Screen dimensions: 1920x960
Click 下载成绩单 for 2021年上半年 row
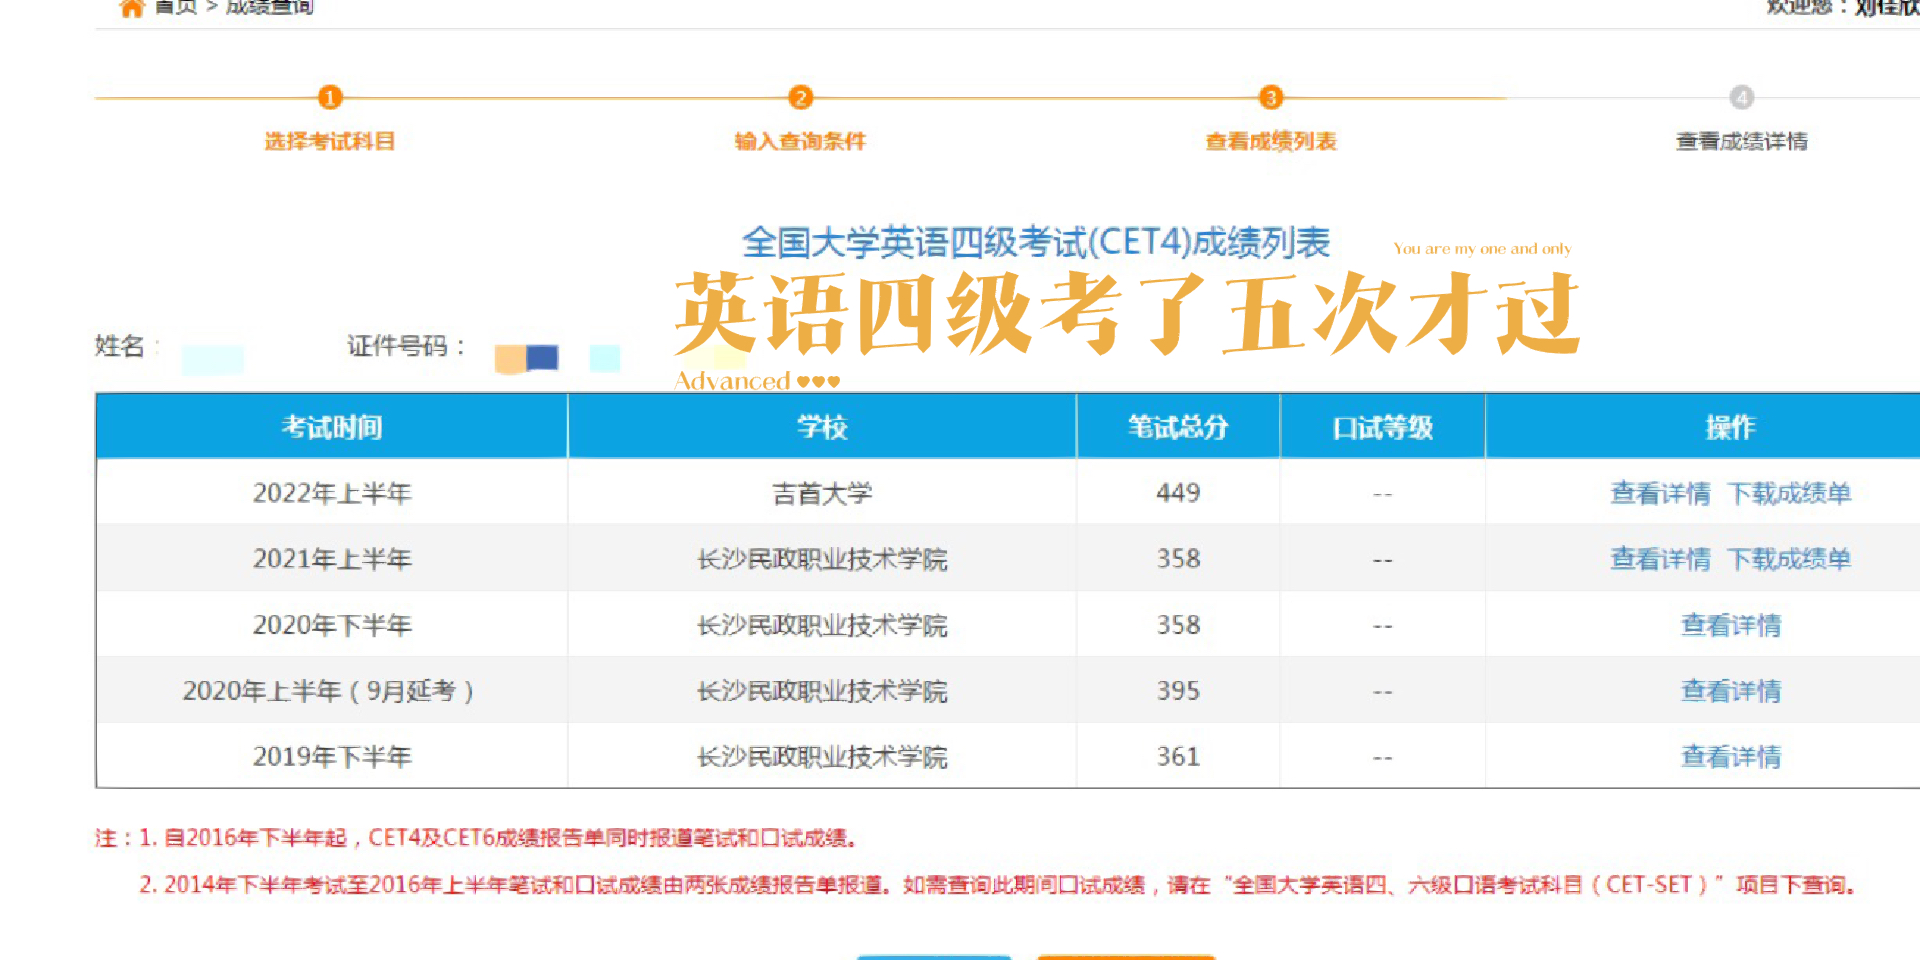(x=1790, y=559)
